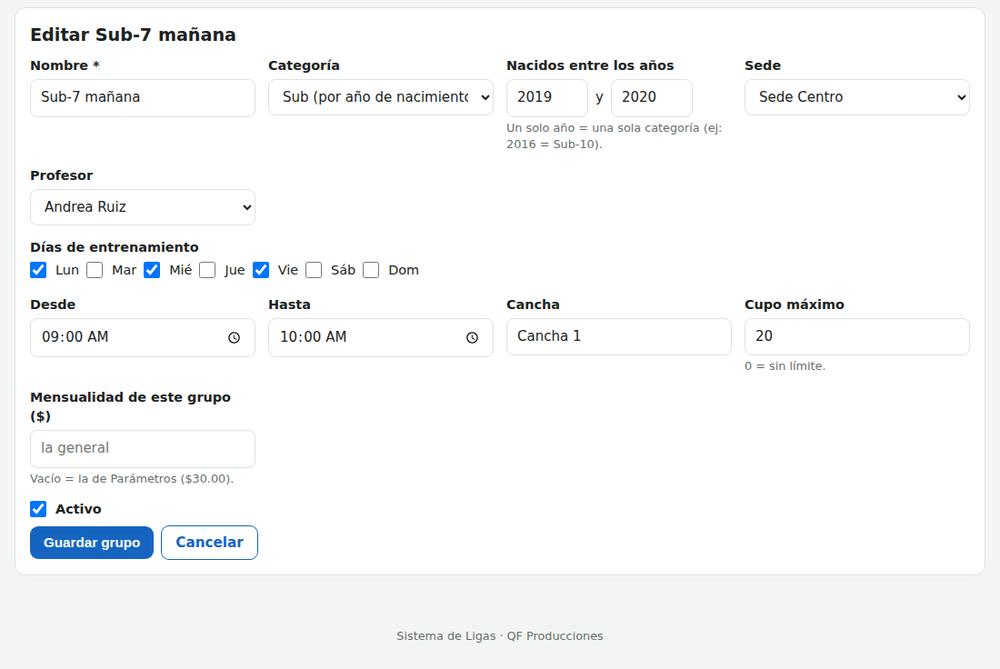Click the Hasta time field 10:00 AM

click(x=381, y=337)
